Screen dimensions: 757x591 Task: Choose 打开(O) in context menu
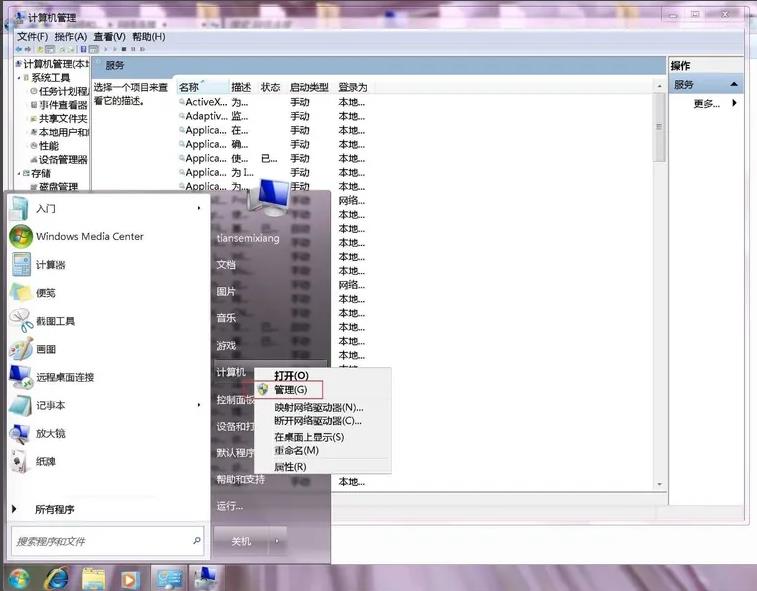[291, 376]
